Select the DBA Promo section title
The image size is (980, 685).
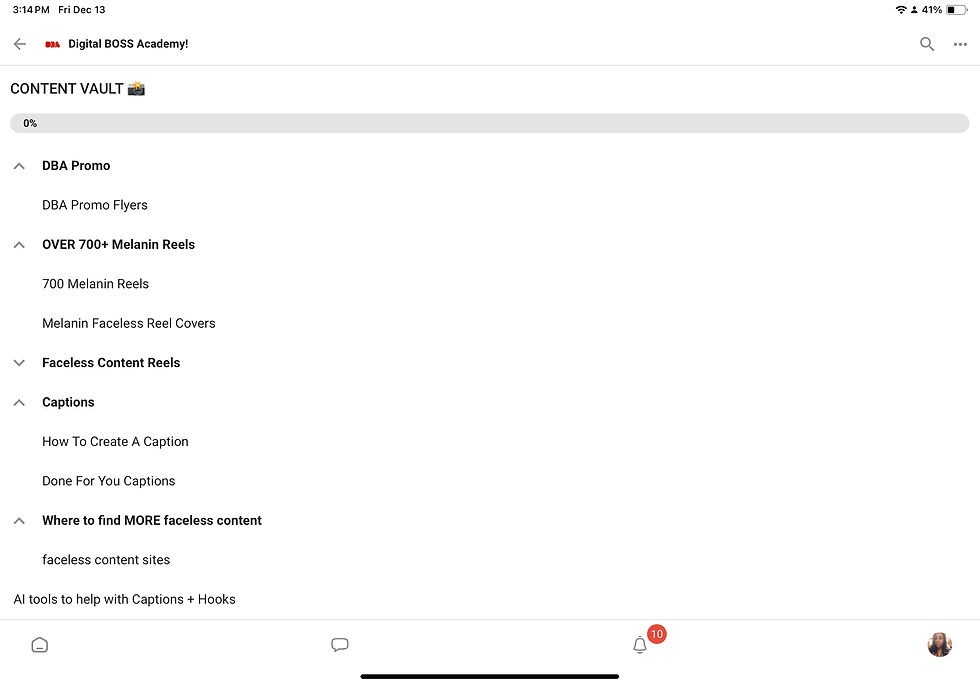point(76,166)
